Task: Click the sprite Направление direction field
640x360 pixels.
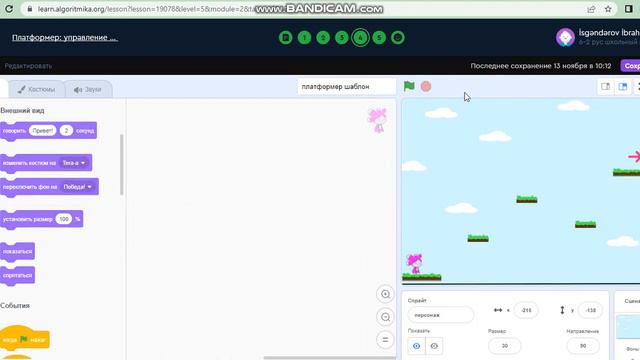Action: point(583,346)
